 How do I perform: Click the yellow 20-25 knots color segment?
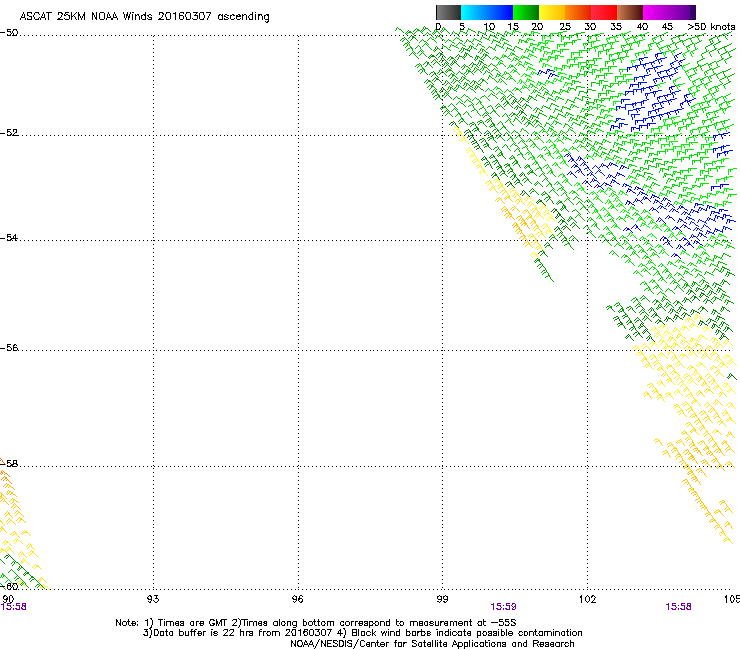552,12
